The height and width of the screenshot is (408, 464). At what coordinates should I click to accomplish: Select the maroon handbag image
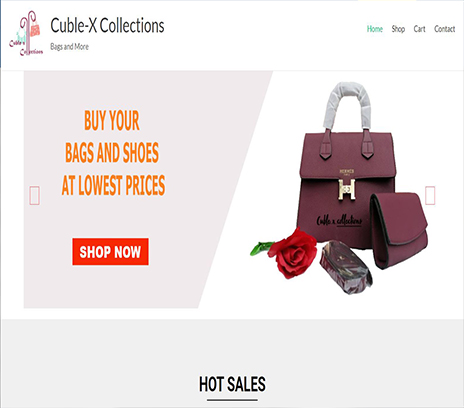point(345,167)
